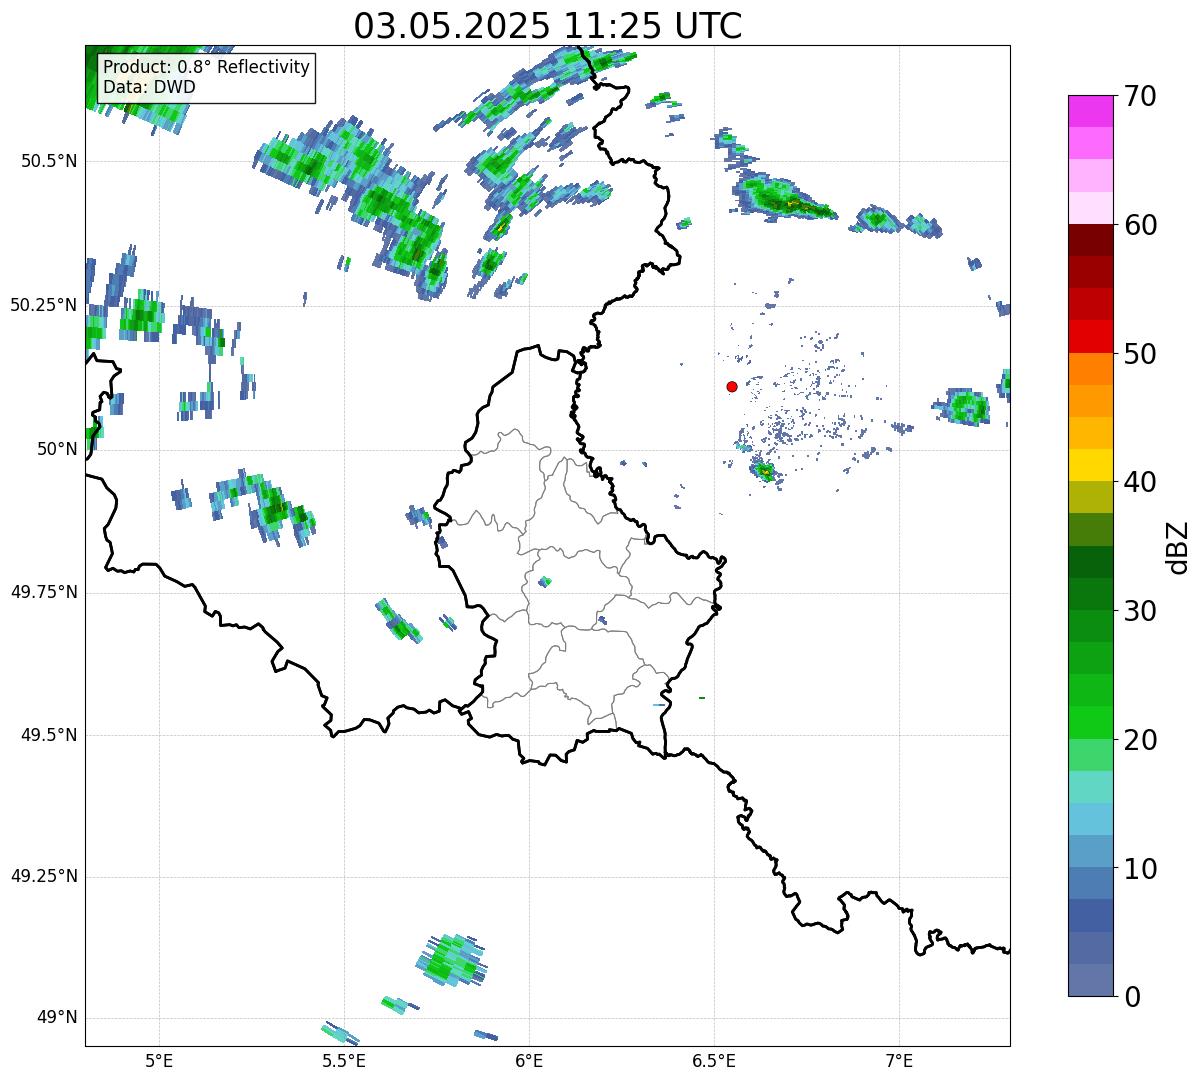This screenshot has height=1081, width=1202.
Task: Click the yellow 40 dBZ colorbar swatch
Action: (1090, 465)
